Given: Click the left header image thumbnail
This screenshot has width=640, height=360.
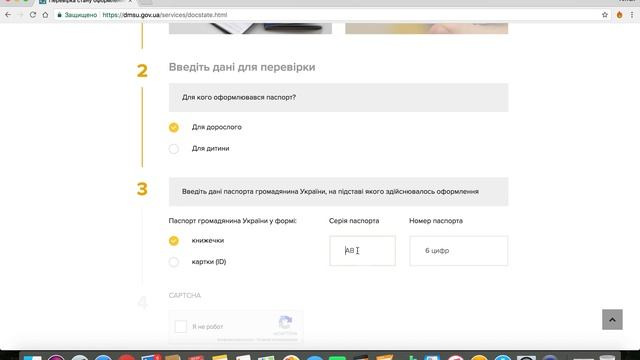Looking at the screenshot, I should coord(250,28).
